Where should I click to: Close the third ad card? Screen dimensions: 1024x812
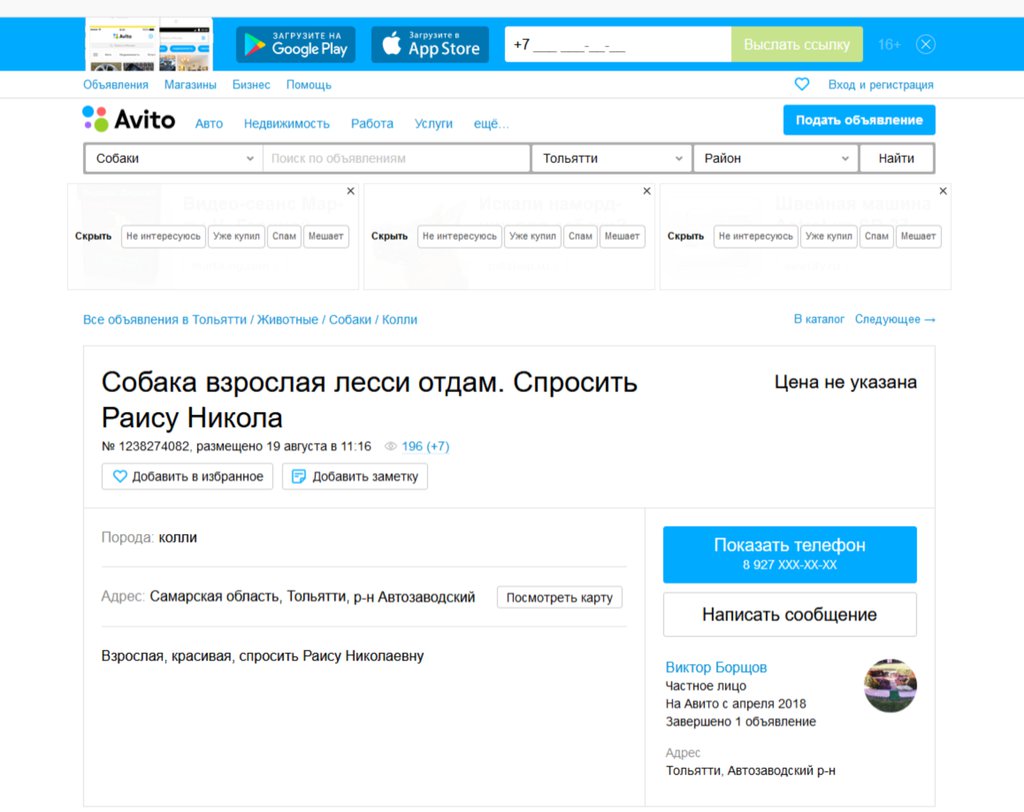tap(942, 191)
